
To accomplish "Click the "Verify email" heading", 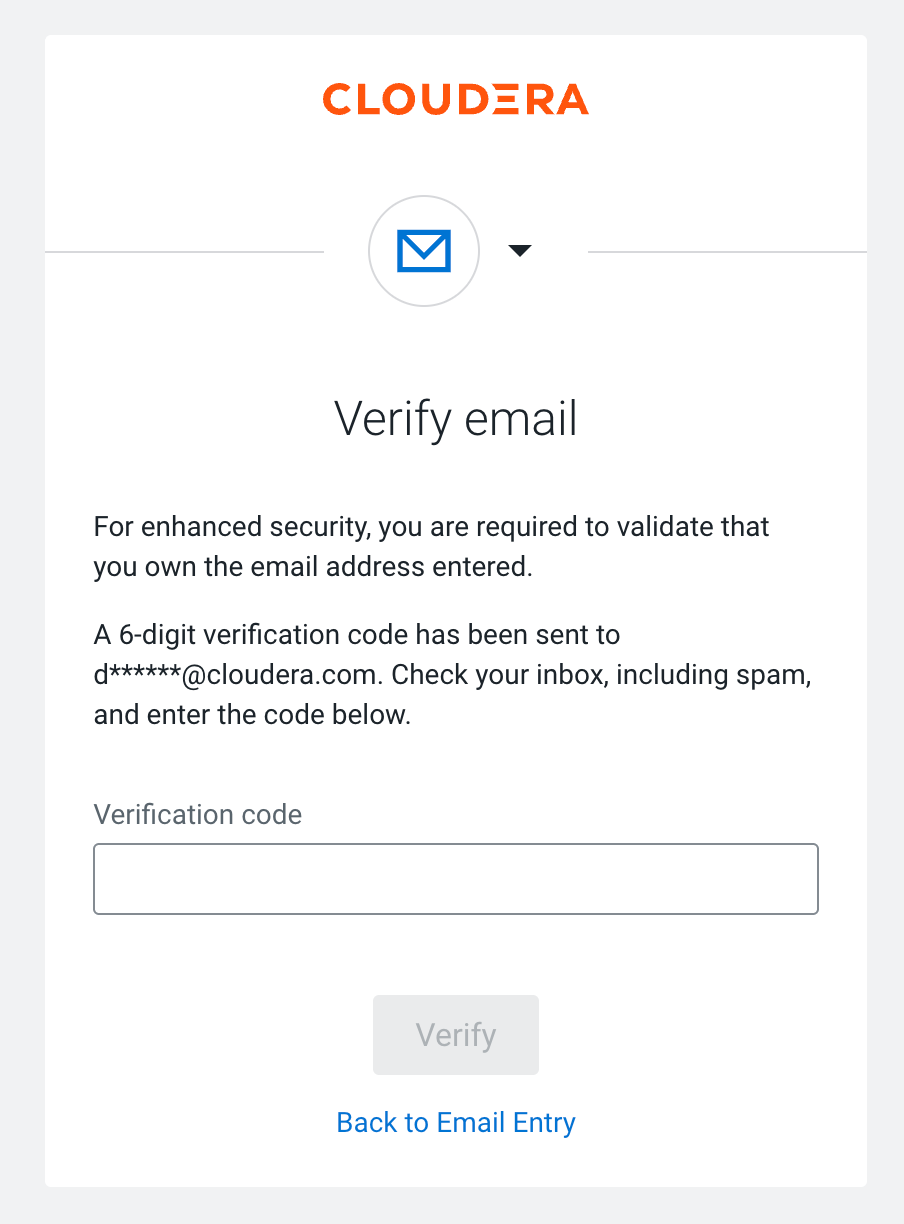I will point(456,418).
